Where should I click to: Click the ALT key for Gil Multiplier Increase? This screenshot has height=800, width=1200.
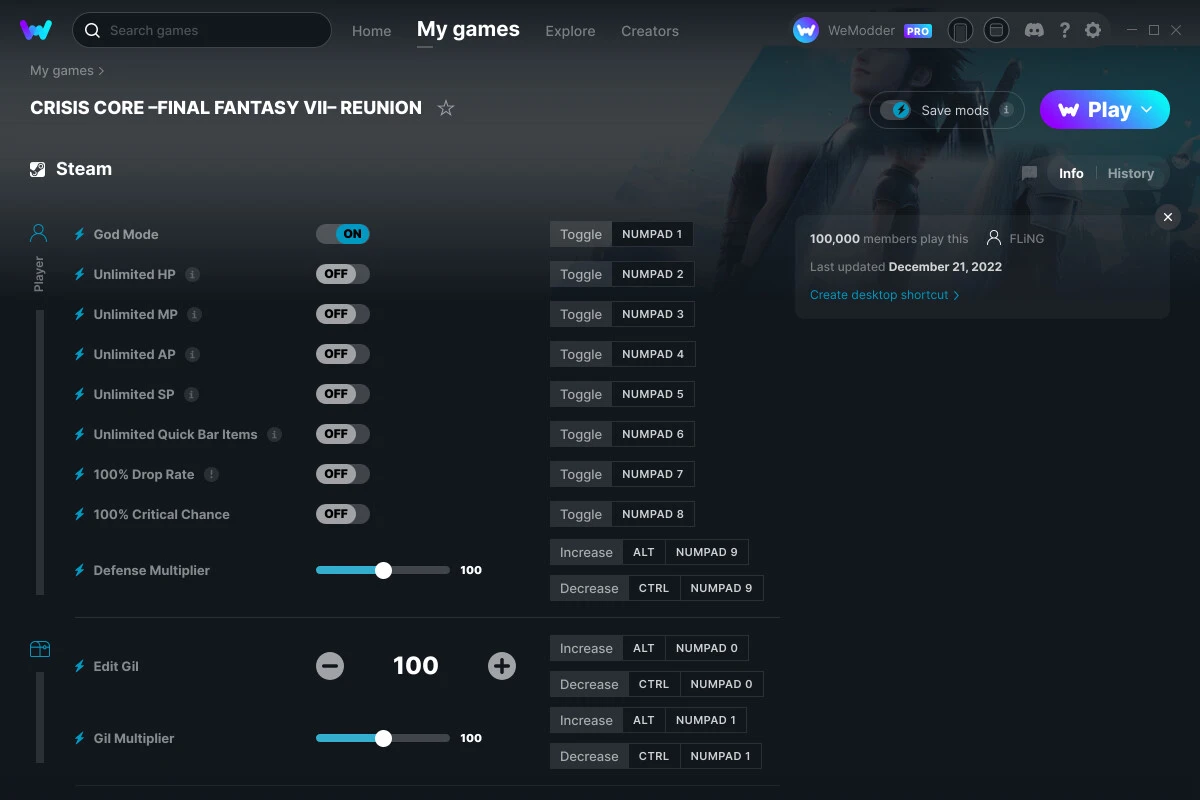pos(644,720)
